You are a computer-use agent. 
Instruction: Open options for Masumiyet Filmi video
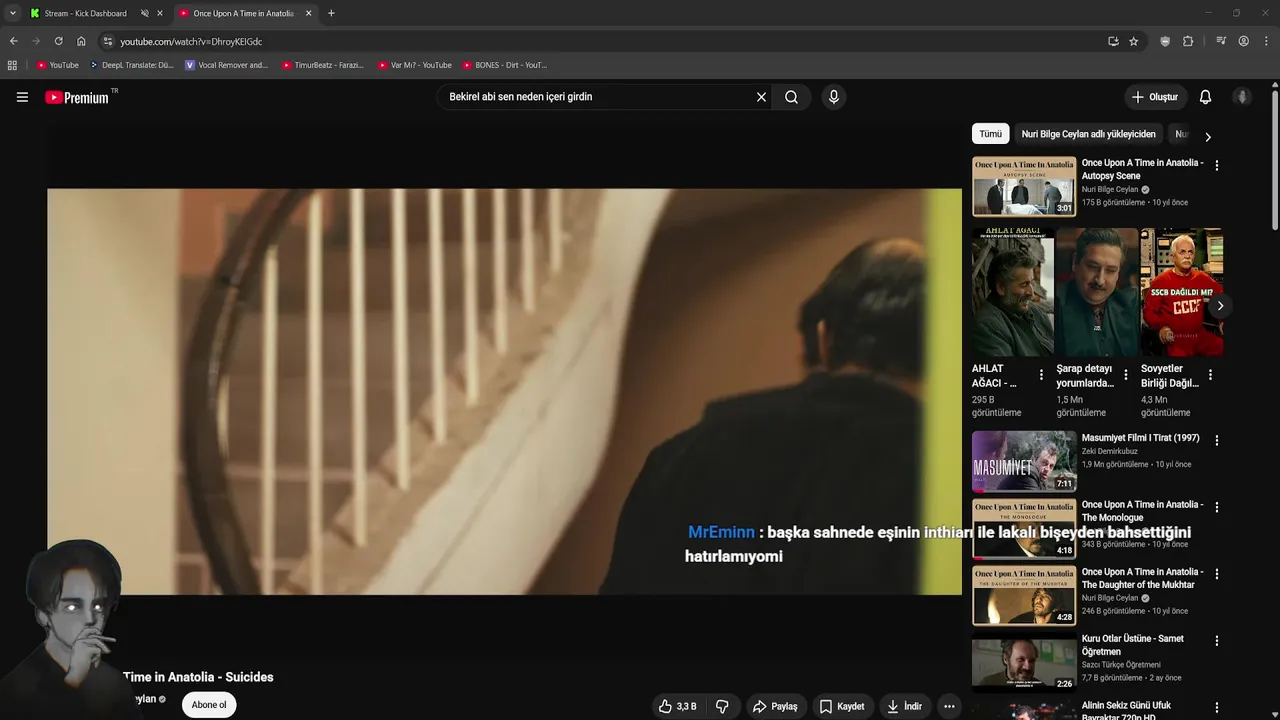click(1217, 440)
